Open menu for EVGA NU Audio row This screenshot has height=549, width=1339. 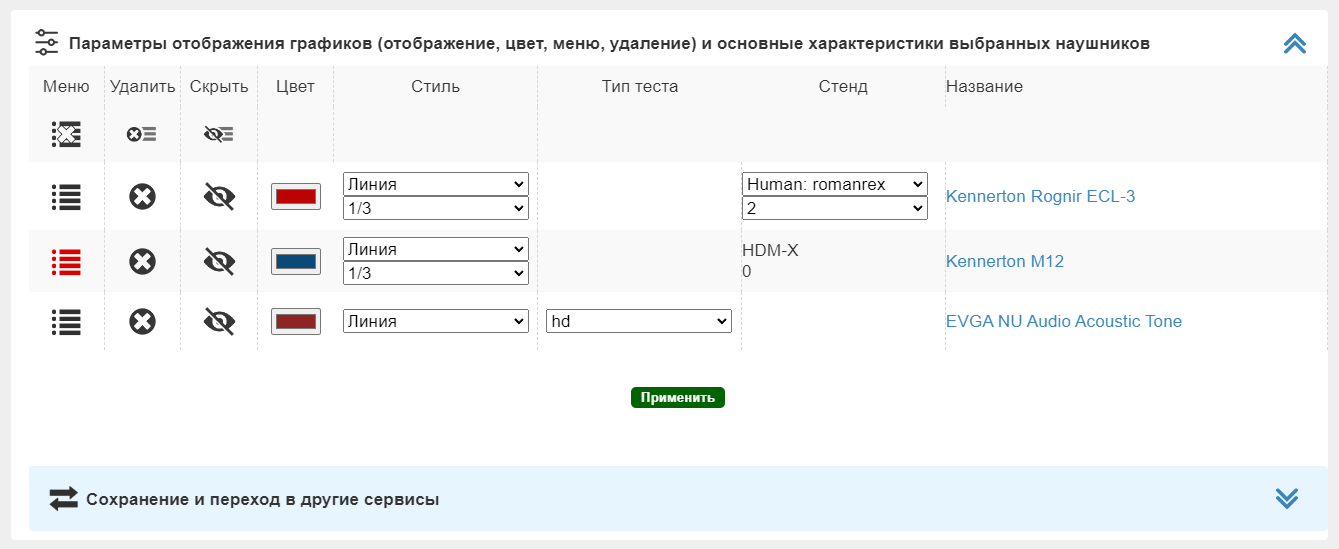coord(66,321)
